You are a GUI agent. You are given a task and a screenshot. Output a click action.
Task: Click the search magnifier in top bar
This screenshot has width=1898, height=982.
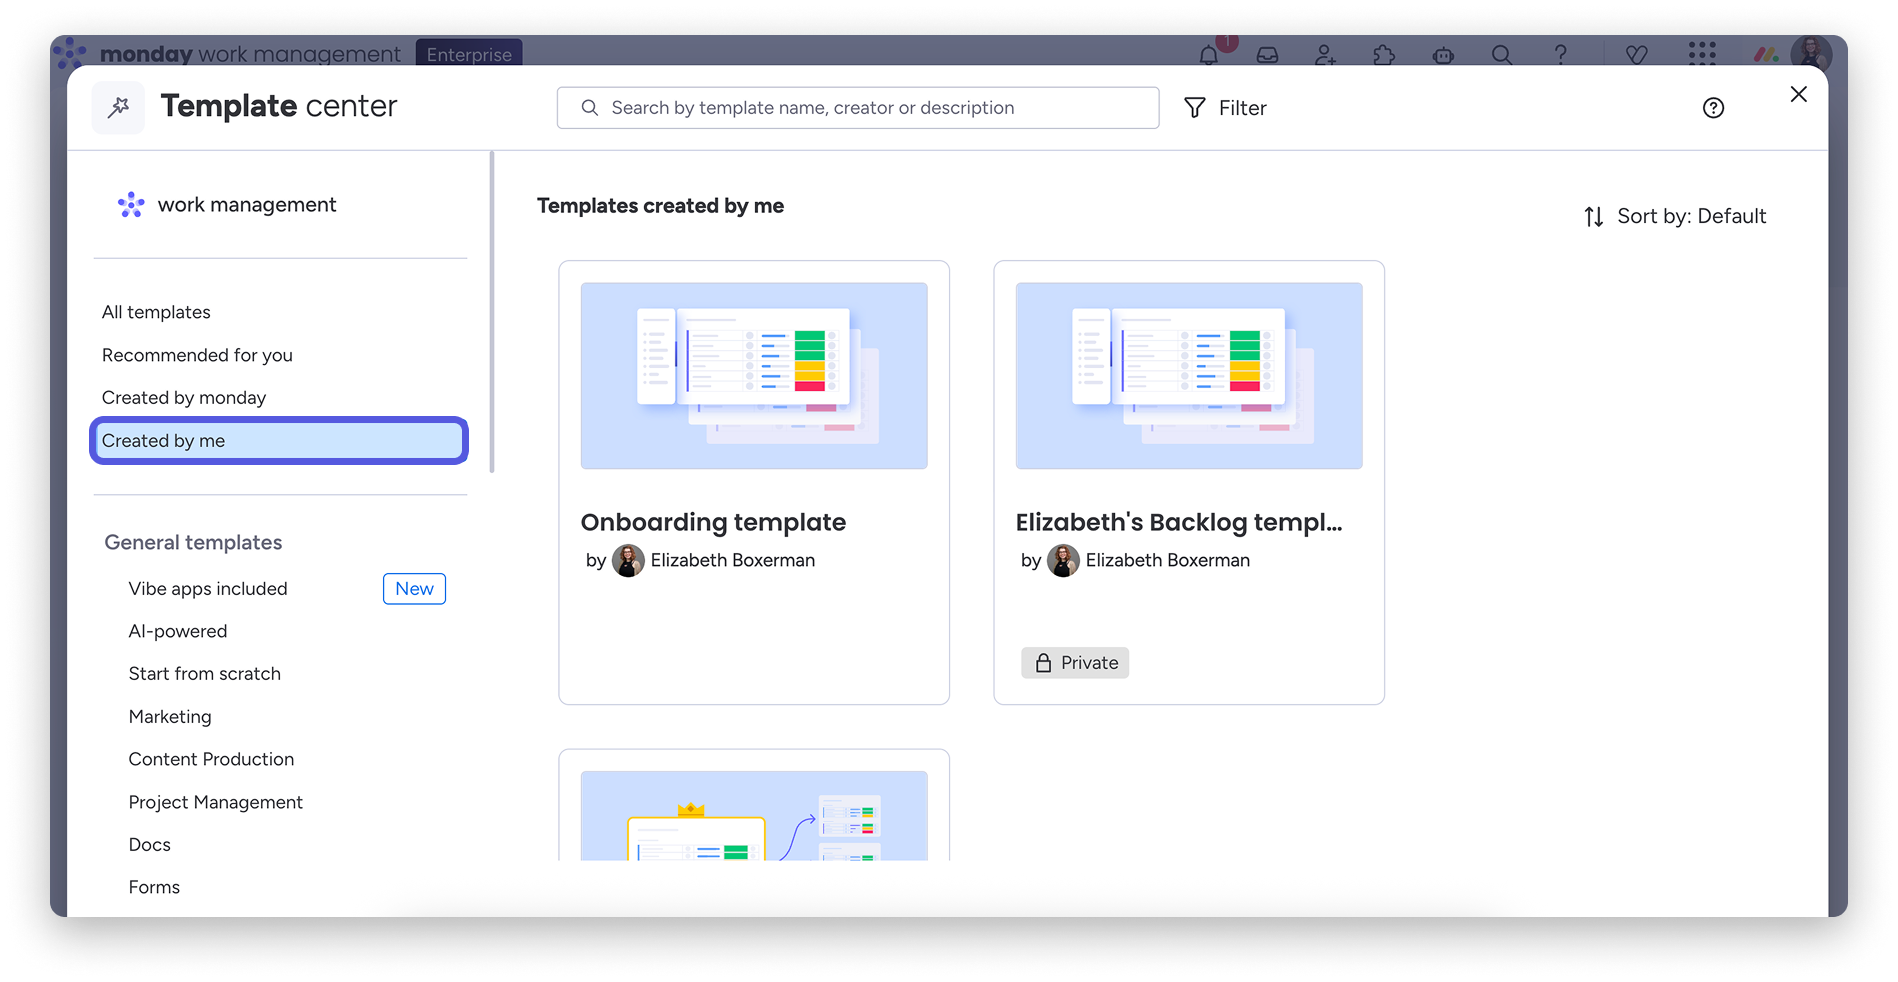pyautogui.click(x=1501, y=55)
